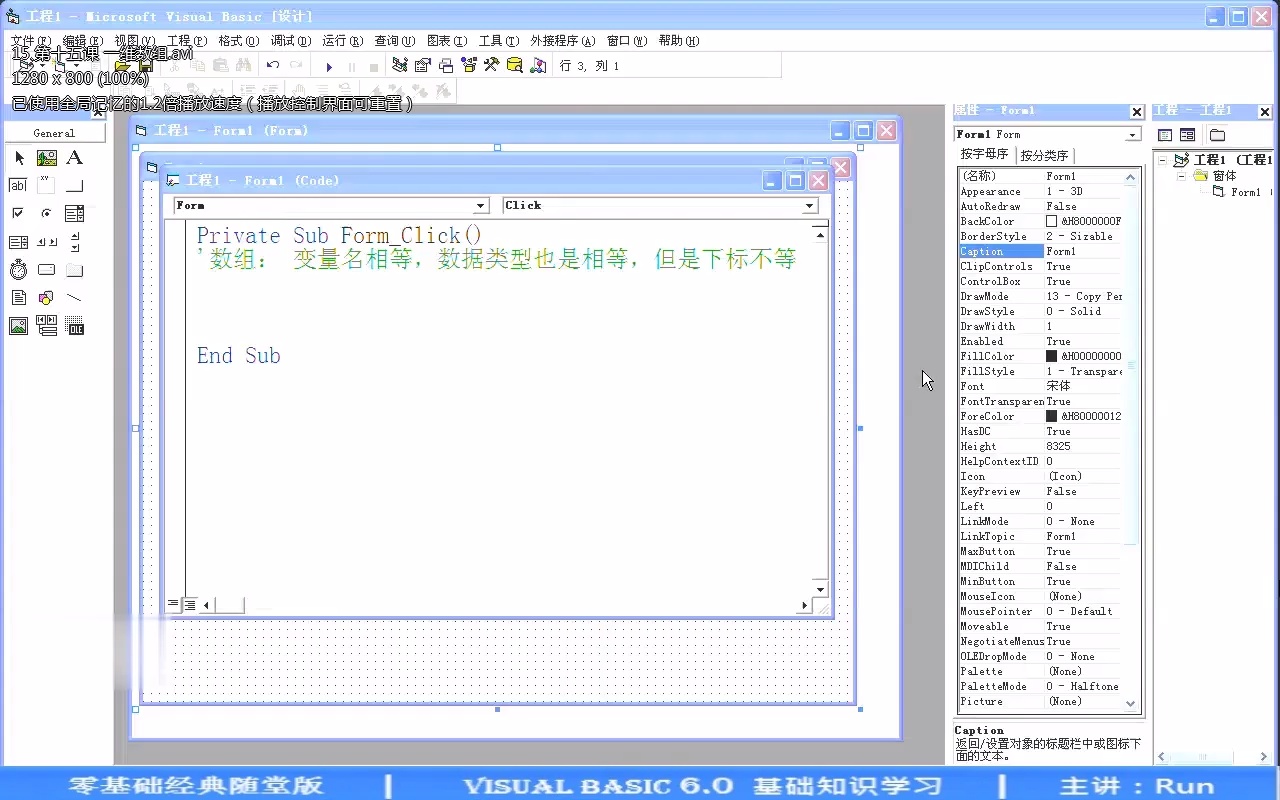Start the program with the Run button
Viewport: 1280px width, 800px height.
(x=329, y=65)
